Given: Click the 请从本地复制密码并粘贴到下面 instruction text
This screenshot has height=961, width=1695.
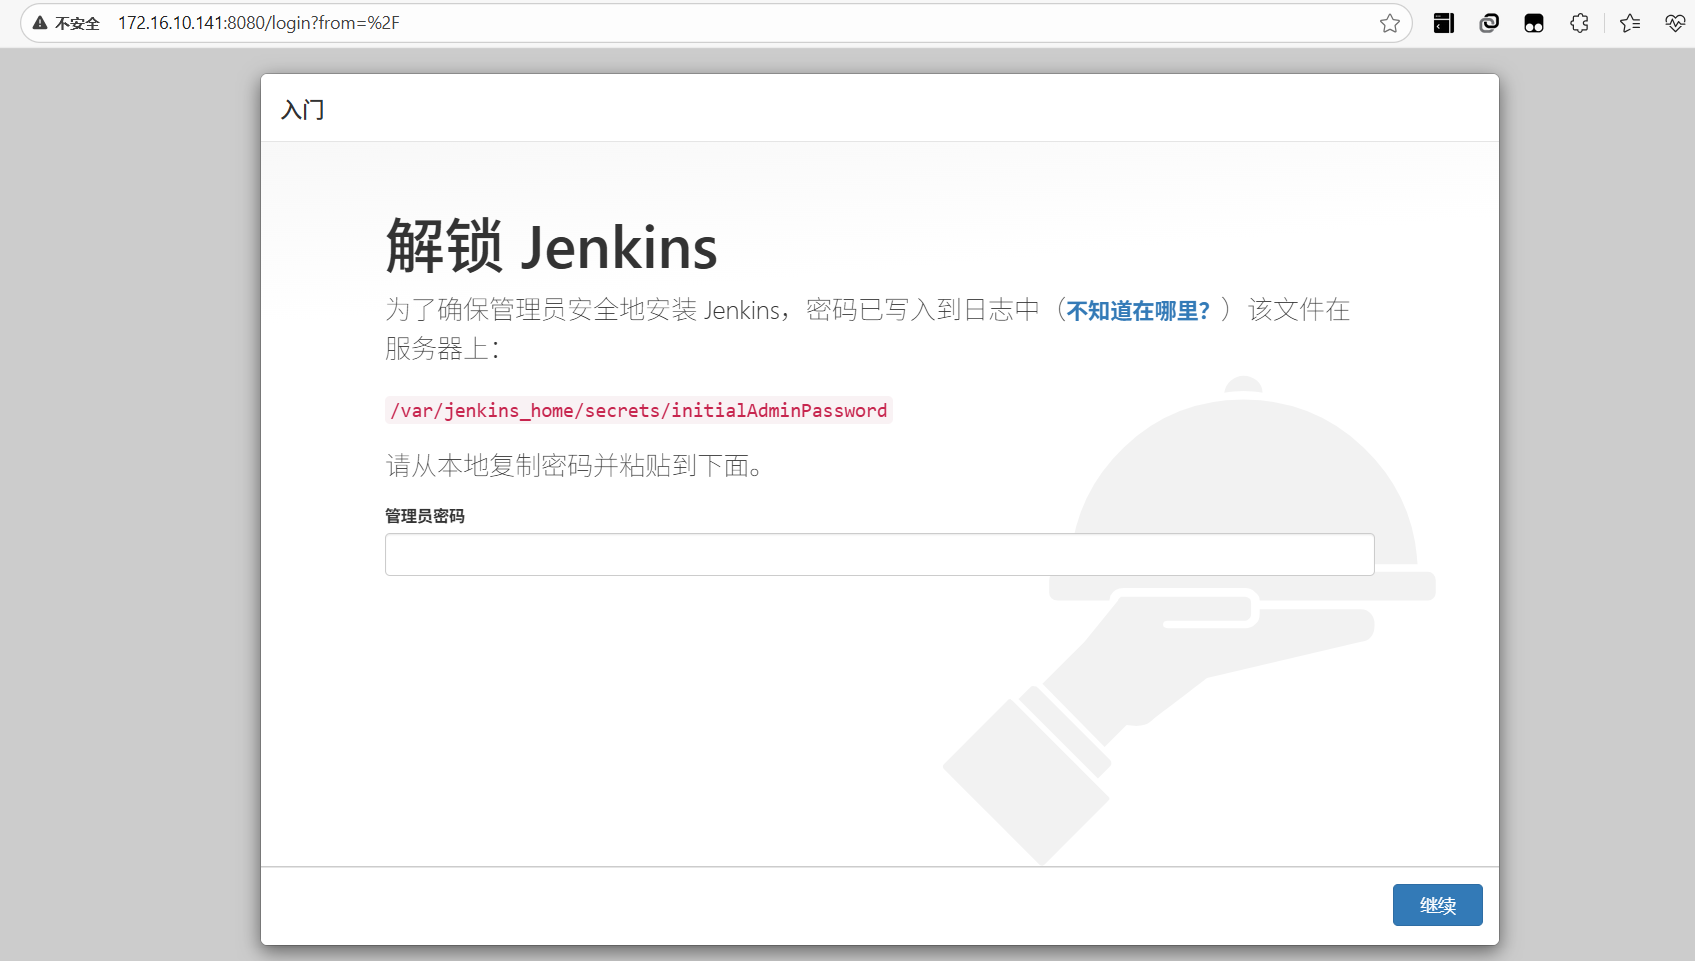Looking at the screenshot, I should (x=575, y=465).
